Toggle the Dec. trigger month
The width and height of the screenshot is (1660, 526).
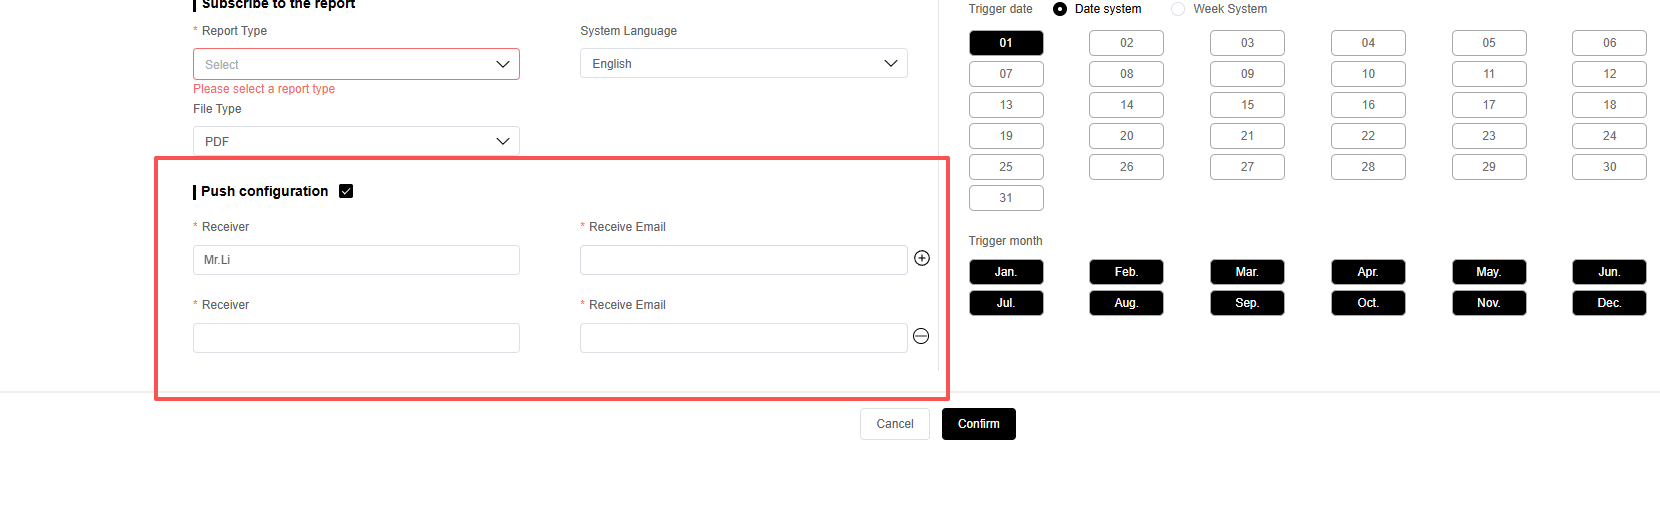pos(1608,303)
